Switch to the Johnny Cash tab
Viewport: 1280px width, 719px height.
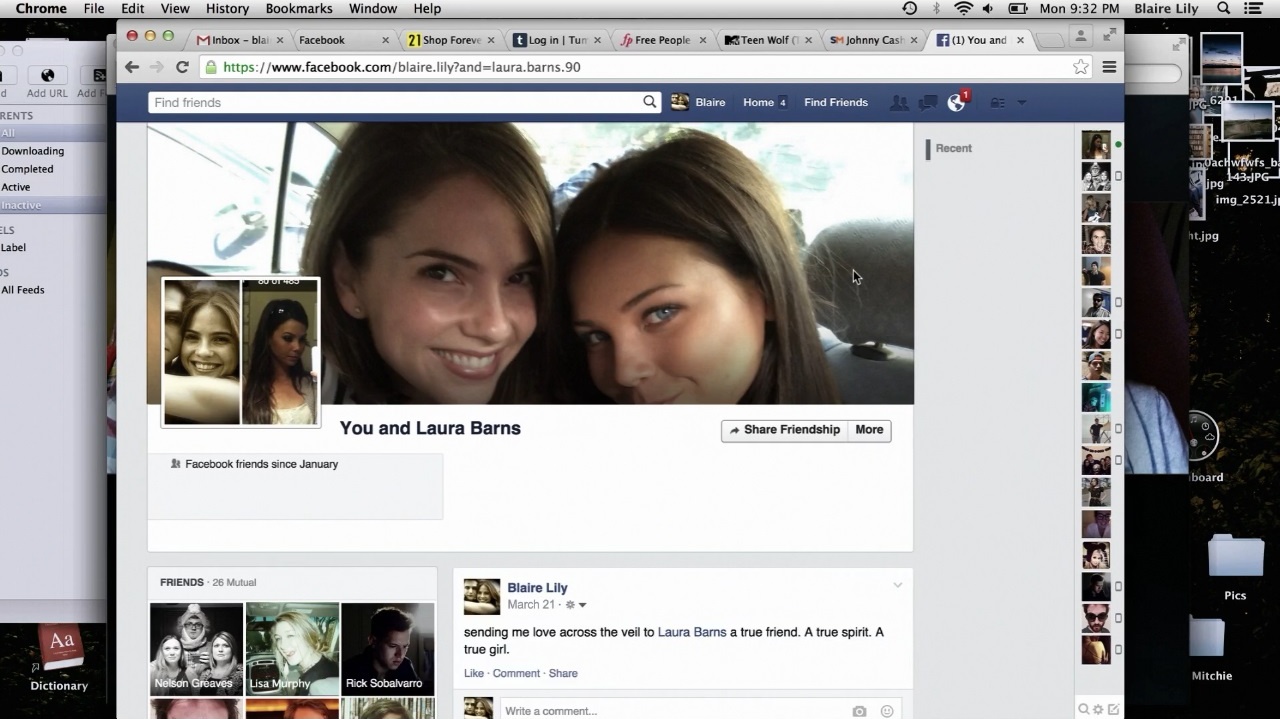click(x=866, y=40)
